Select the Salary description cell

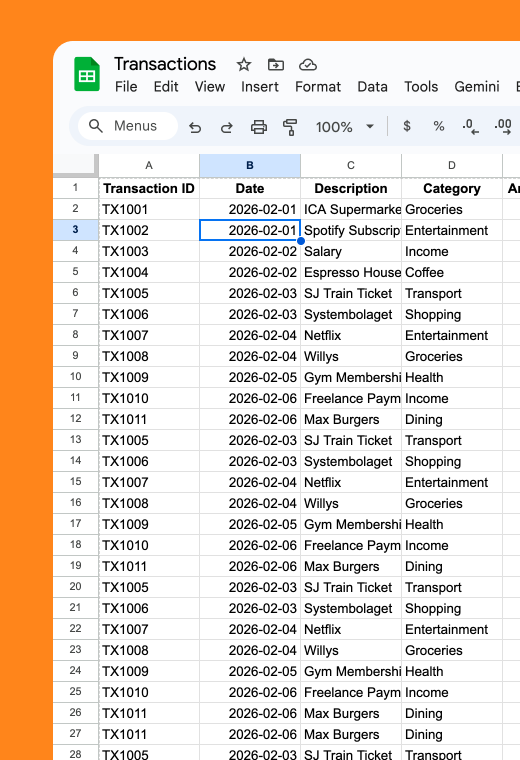(351, 251)
